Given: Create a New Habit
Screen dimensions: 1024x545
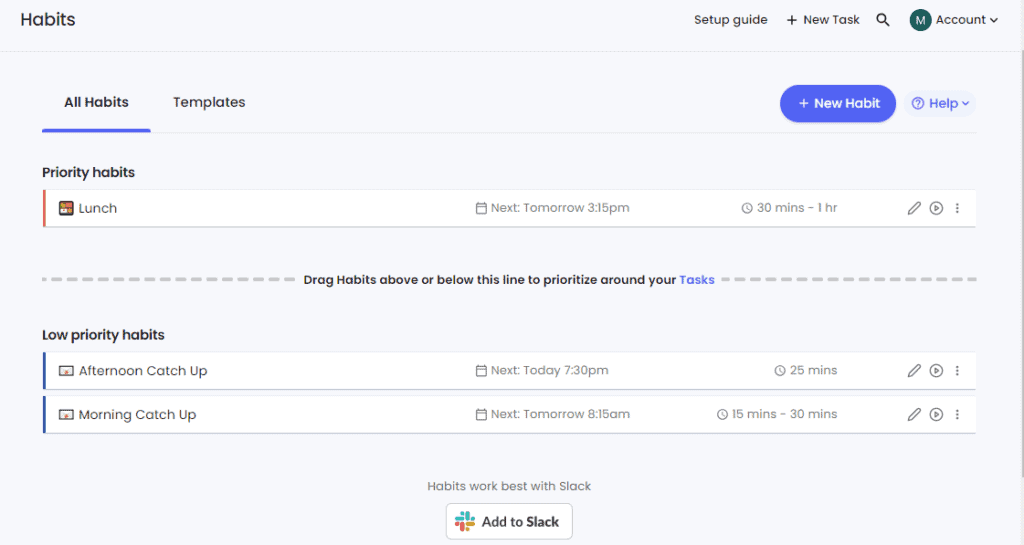Looking at the screenshot, I should click(838, 103).
